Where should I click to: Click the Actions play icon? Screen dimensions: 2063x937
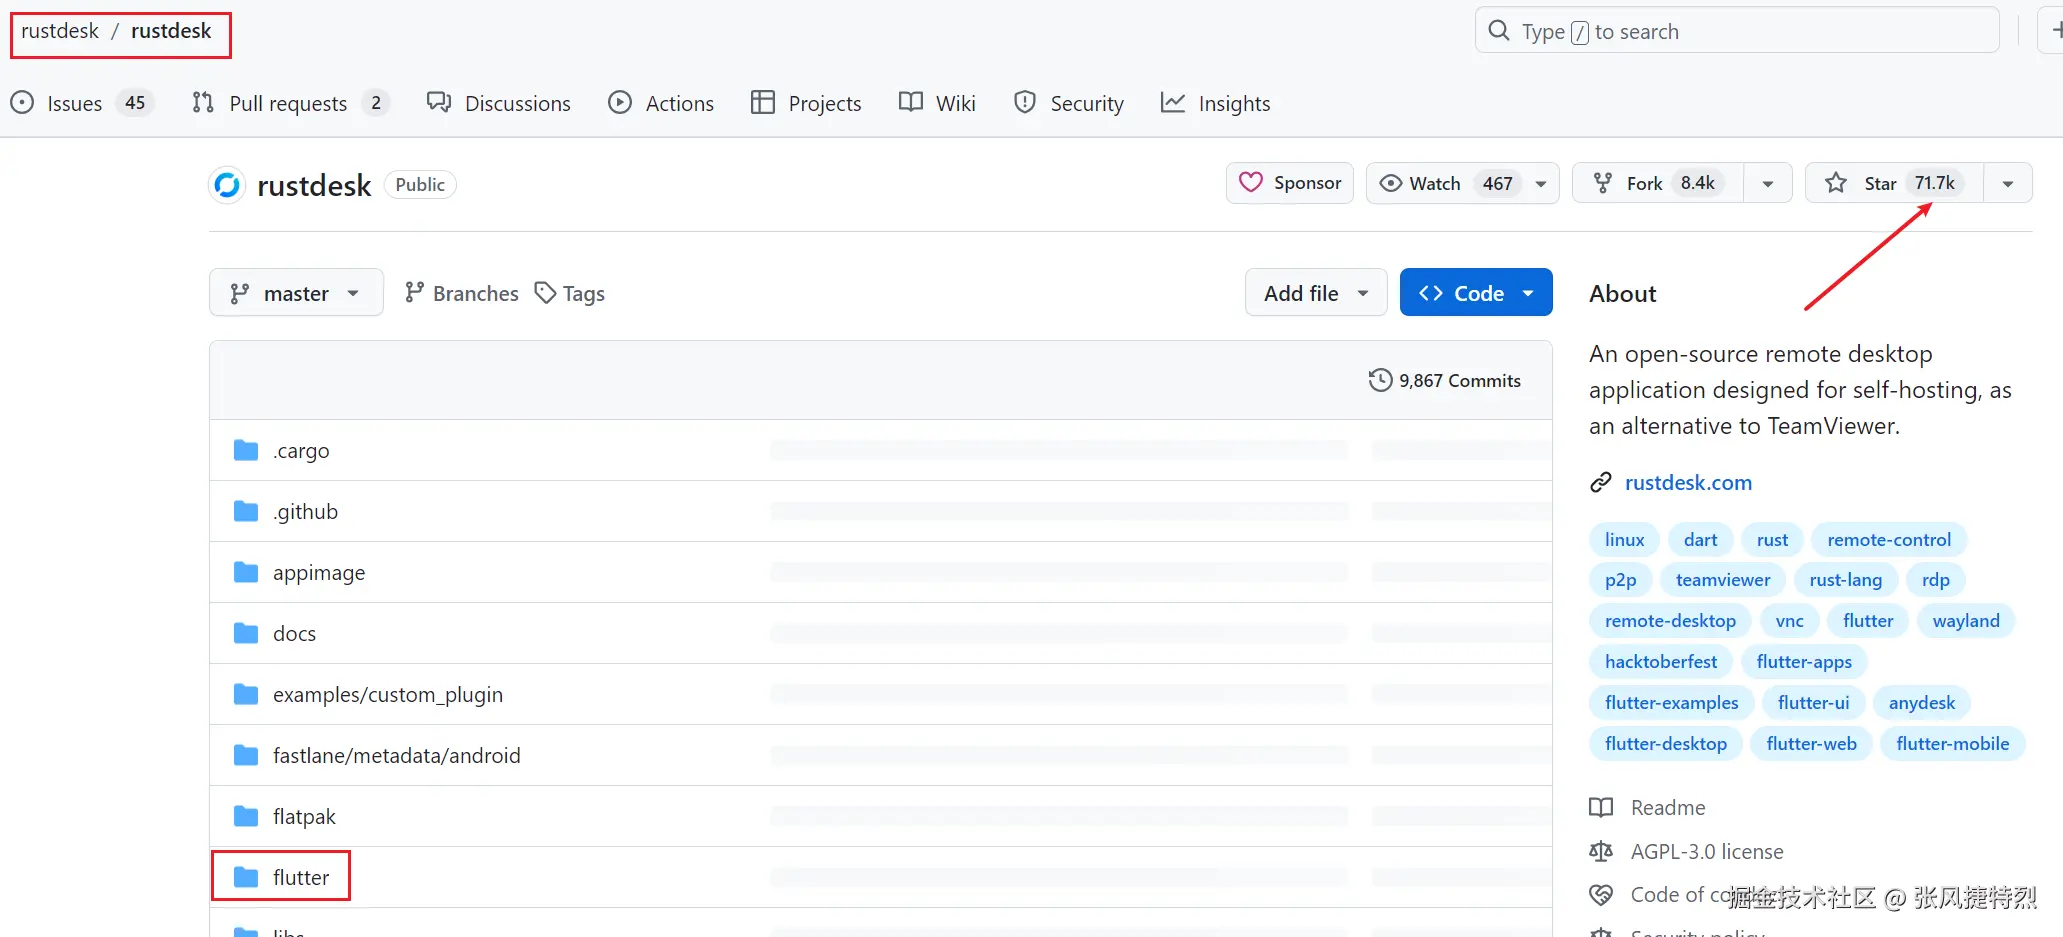point(620,103)
